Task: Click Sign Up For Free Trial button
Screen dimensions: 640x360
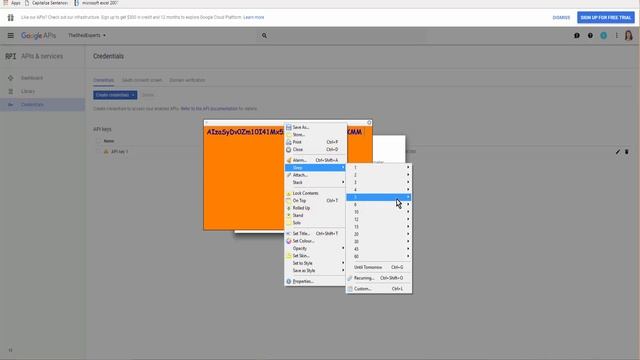Action: pyautogui.click(x=606, y=18)
